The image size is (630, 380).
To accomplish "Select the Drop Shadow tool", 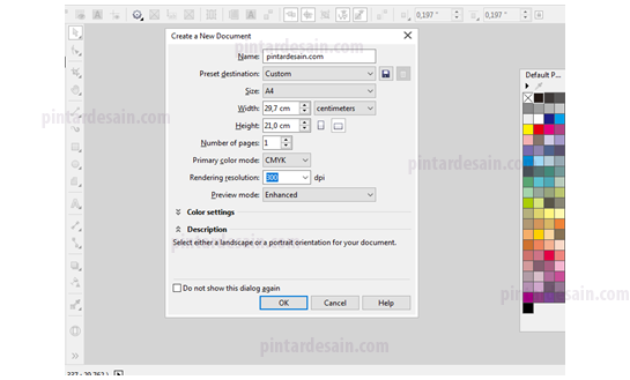I will tap(76, 266).
